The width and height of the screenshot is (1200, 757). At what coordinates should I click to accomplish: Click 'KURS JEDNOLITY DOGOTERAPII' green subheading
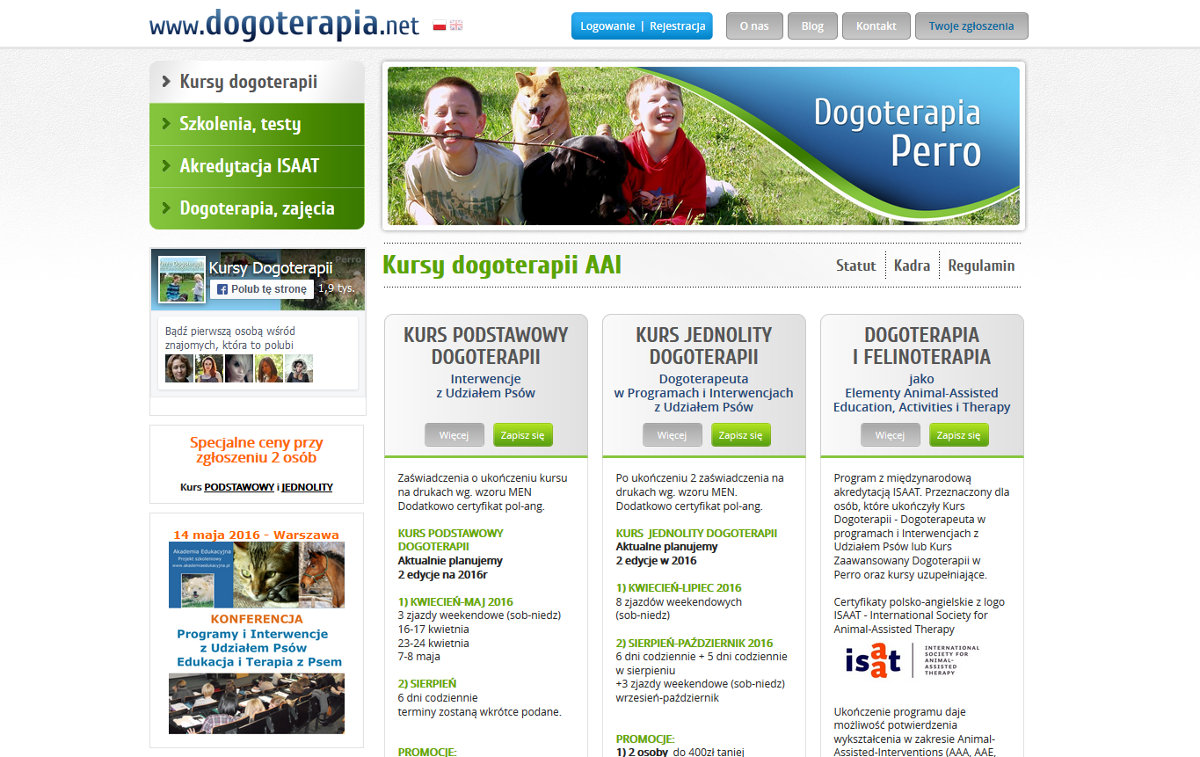(x=696, y=533)
